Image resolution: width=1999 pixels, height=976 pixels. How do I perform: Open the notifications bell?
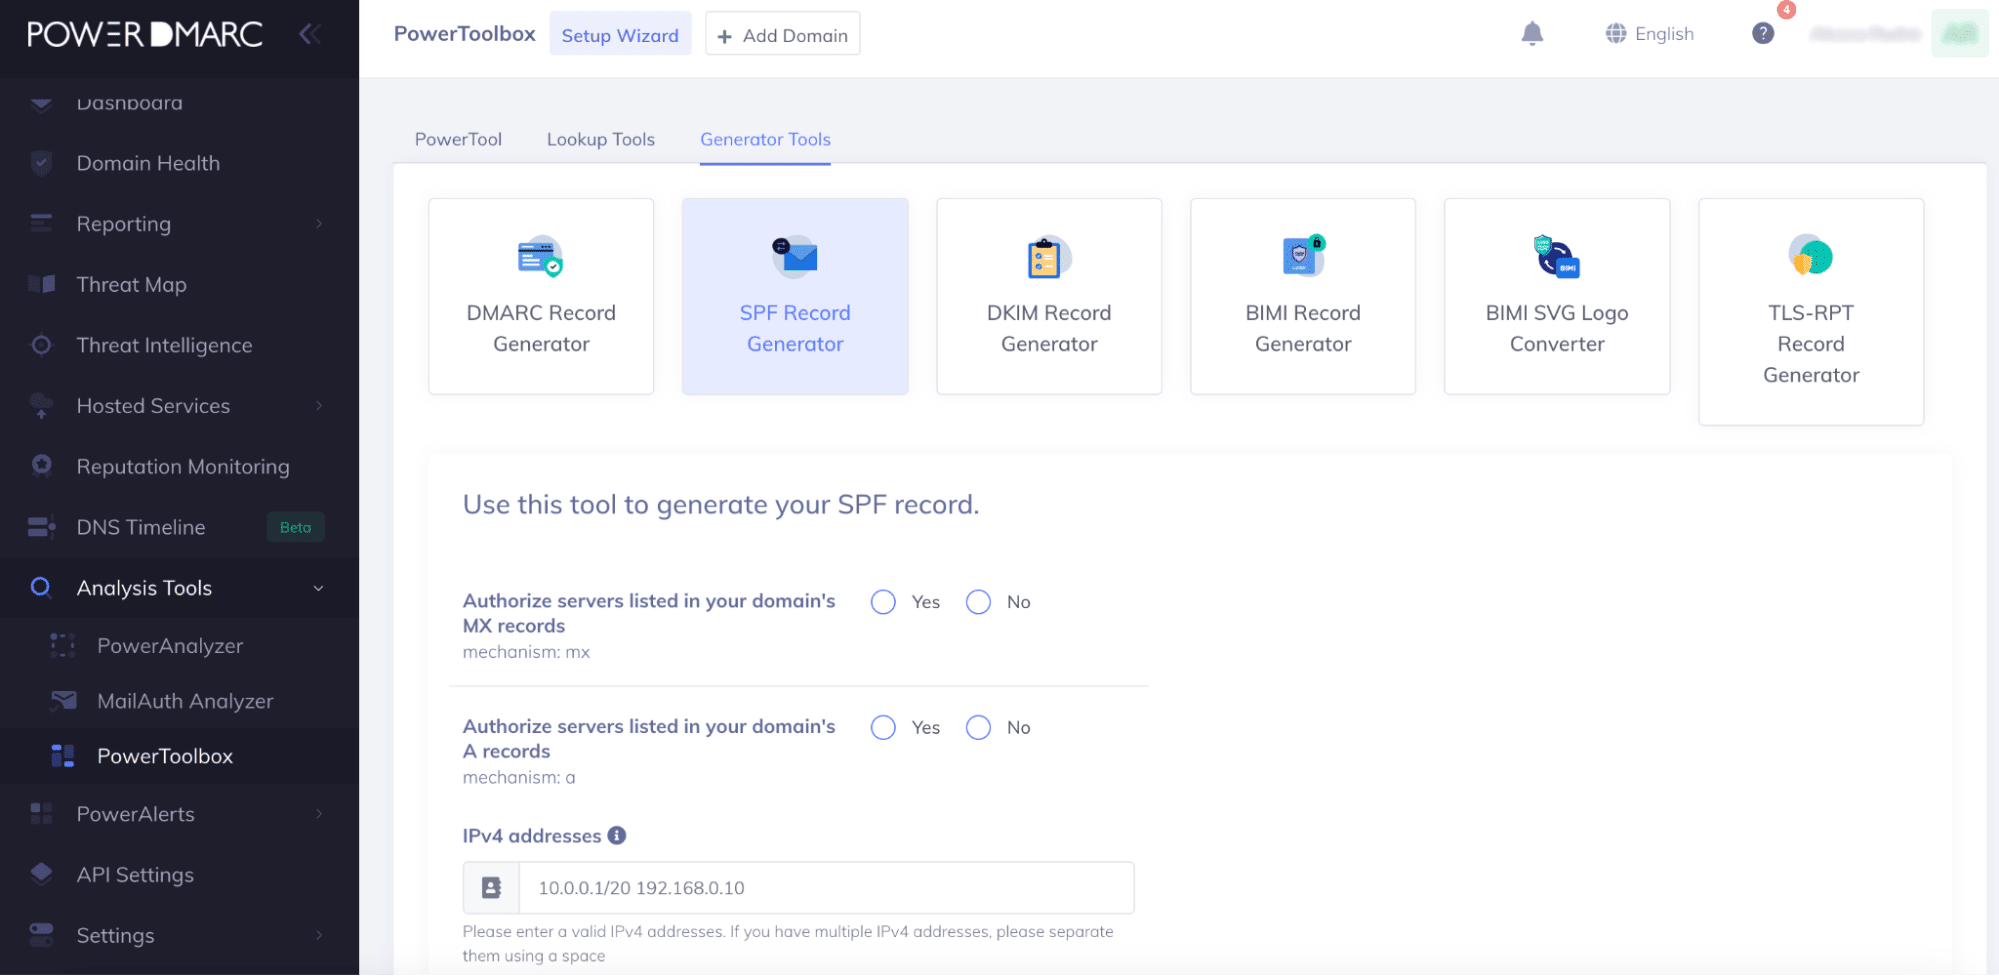click(1532, 34)
